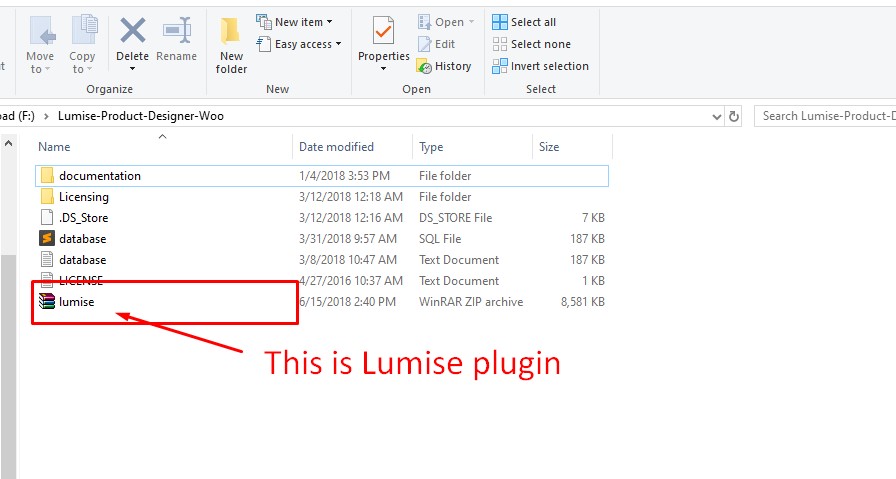Select the LICENSE text file icon

click(x=47, y=280)
